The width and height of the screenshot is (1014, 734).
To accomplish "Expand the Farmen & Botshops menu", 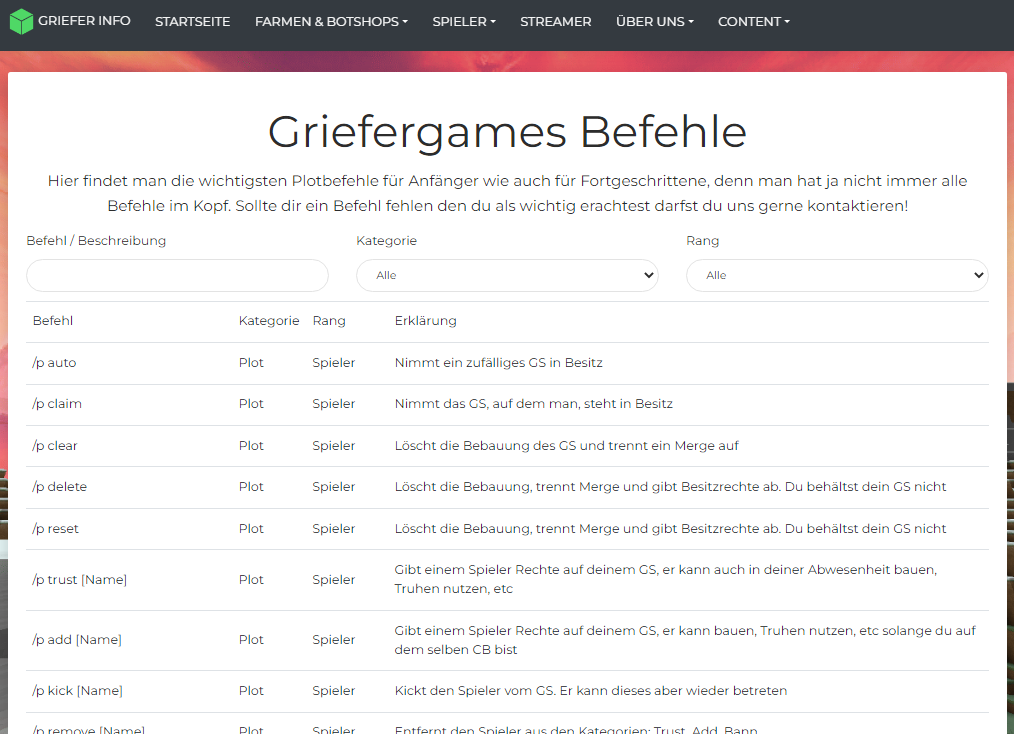I will tap(331, 21).
